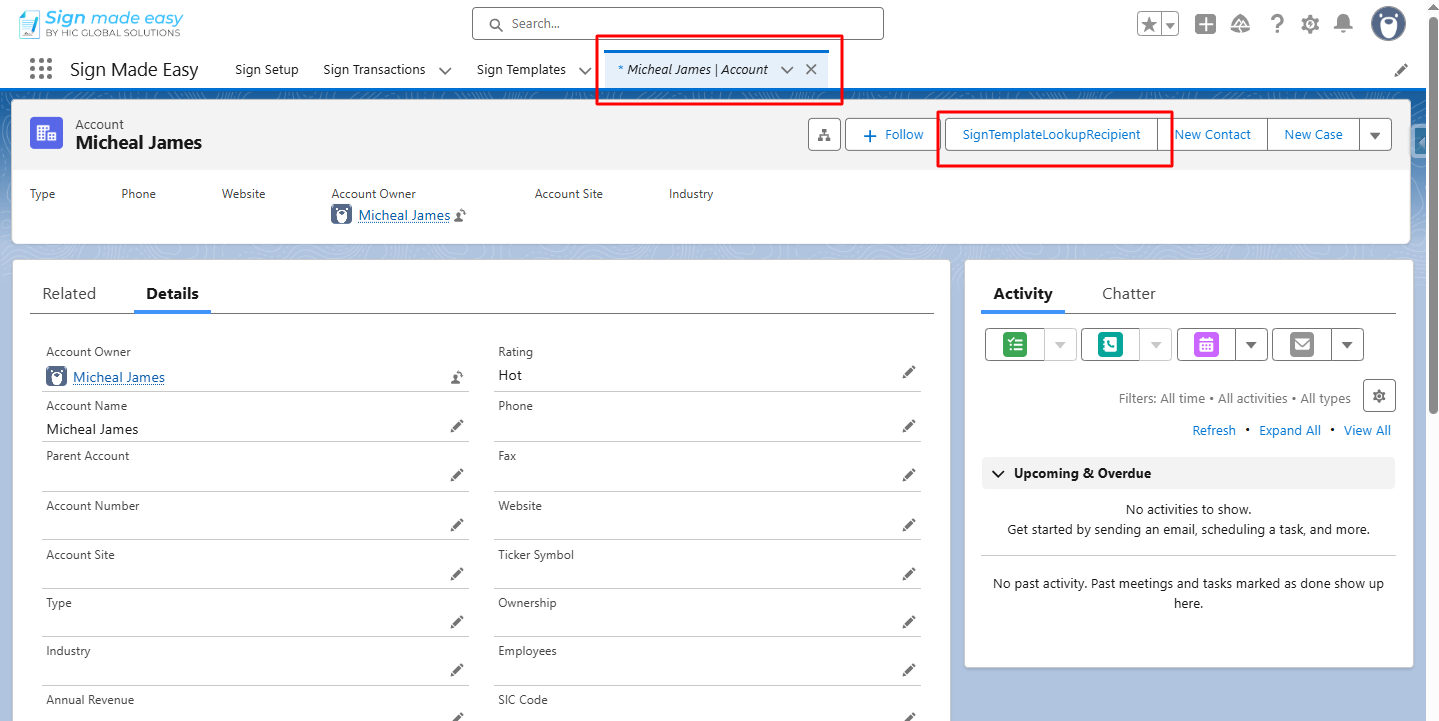Collapse the Upcoming & Overdue section
The image size is (1439, 721).
point(997,473)
